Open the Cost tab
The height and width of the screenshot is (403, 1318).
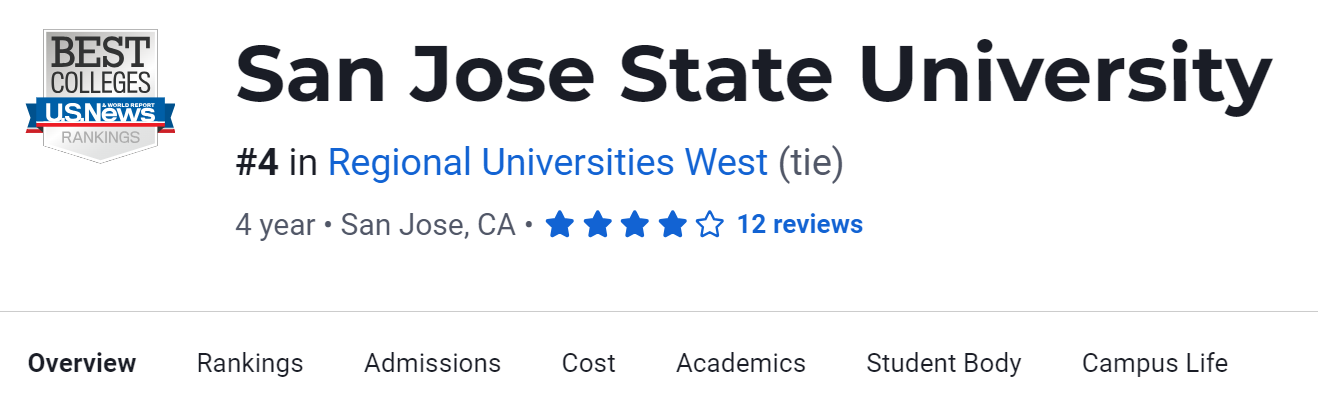(x=588, y=363)
